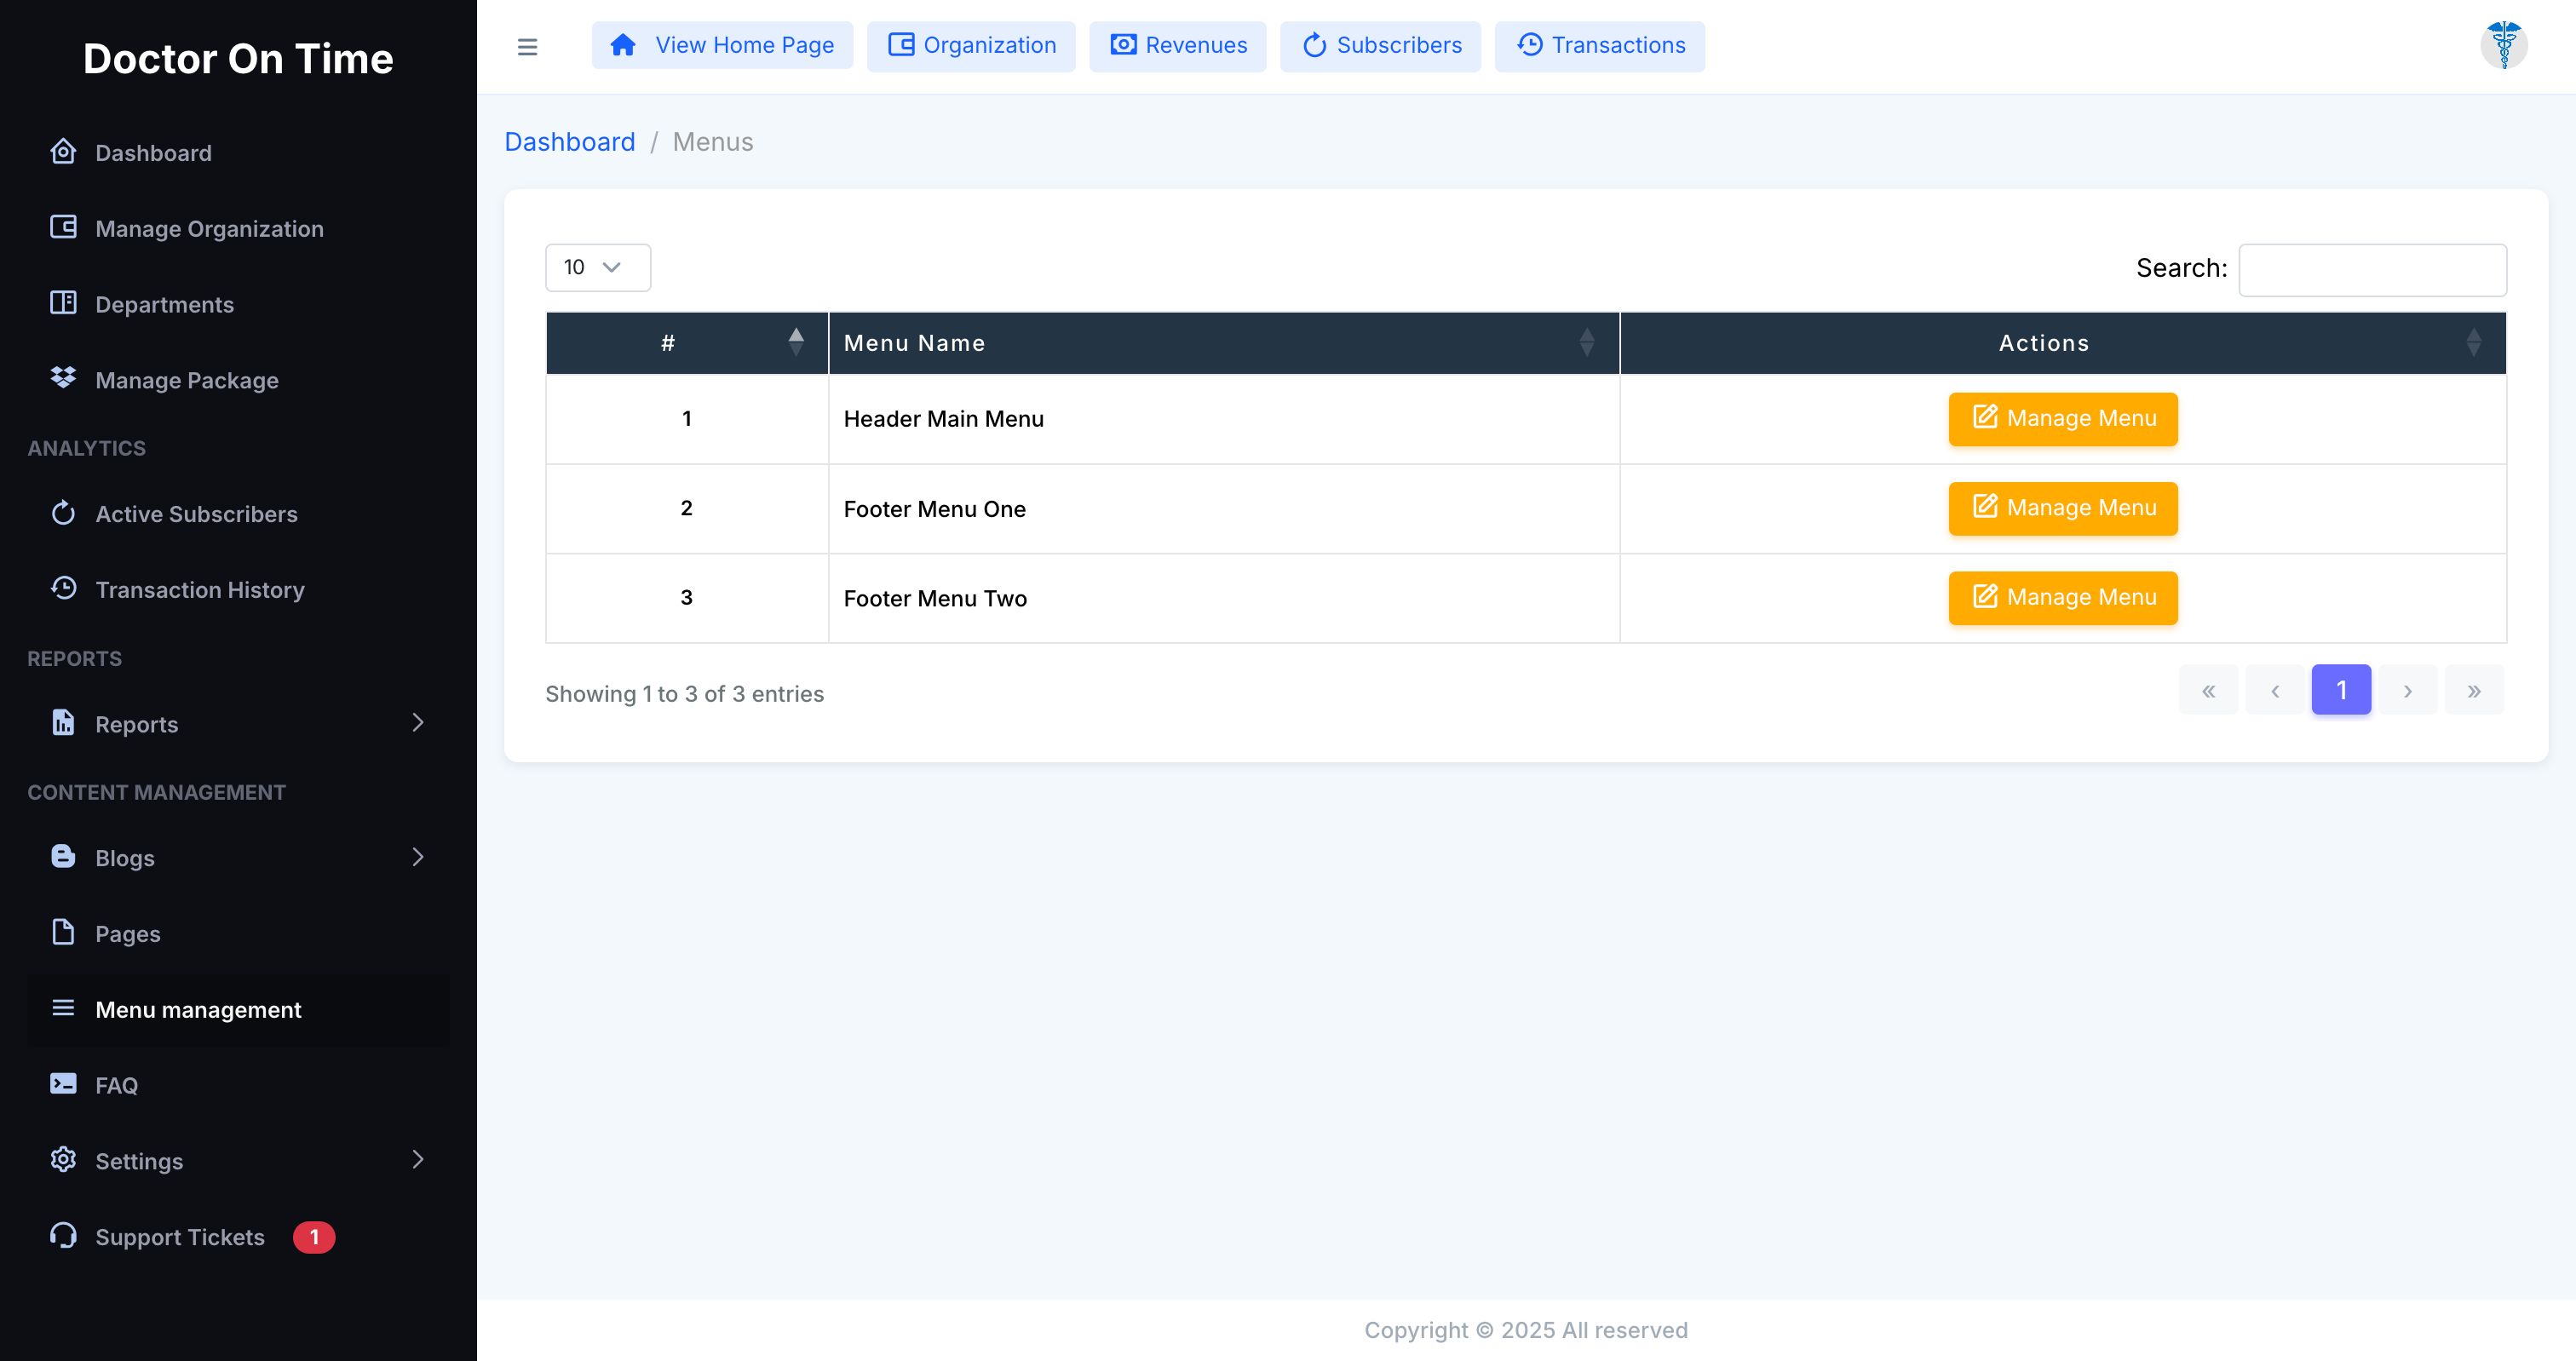Viewport: 2576px width, 1361px height.
Task: Click edit icon on Footer Menu Two row
Action: (1985, 596)
